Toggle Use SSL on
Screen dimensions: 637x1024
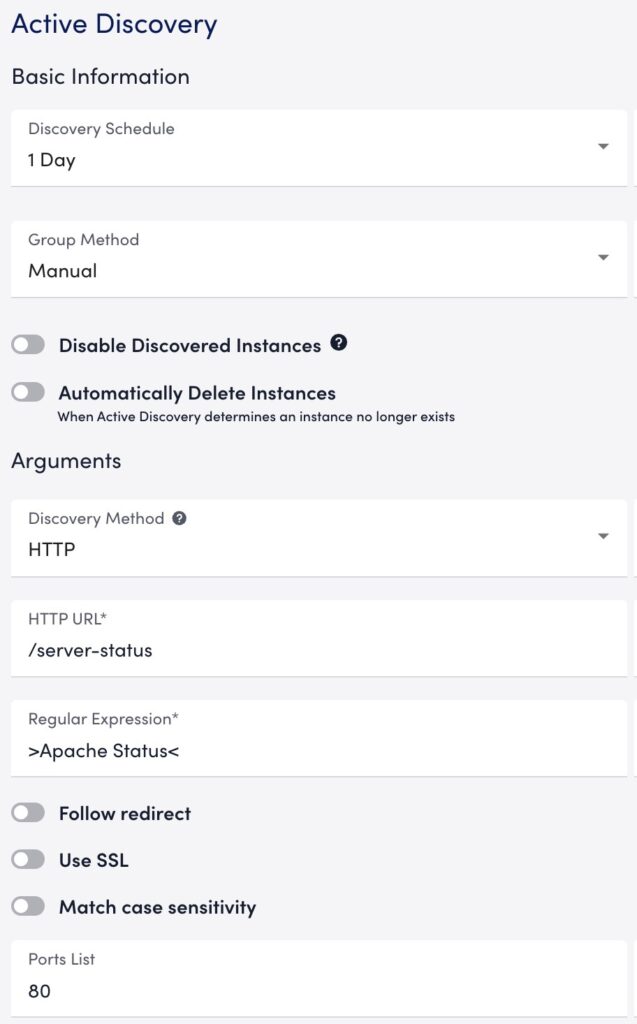click(28, 858)
